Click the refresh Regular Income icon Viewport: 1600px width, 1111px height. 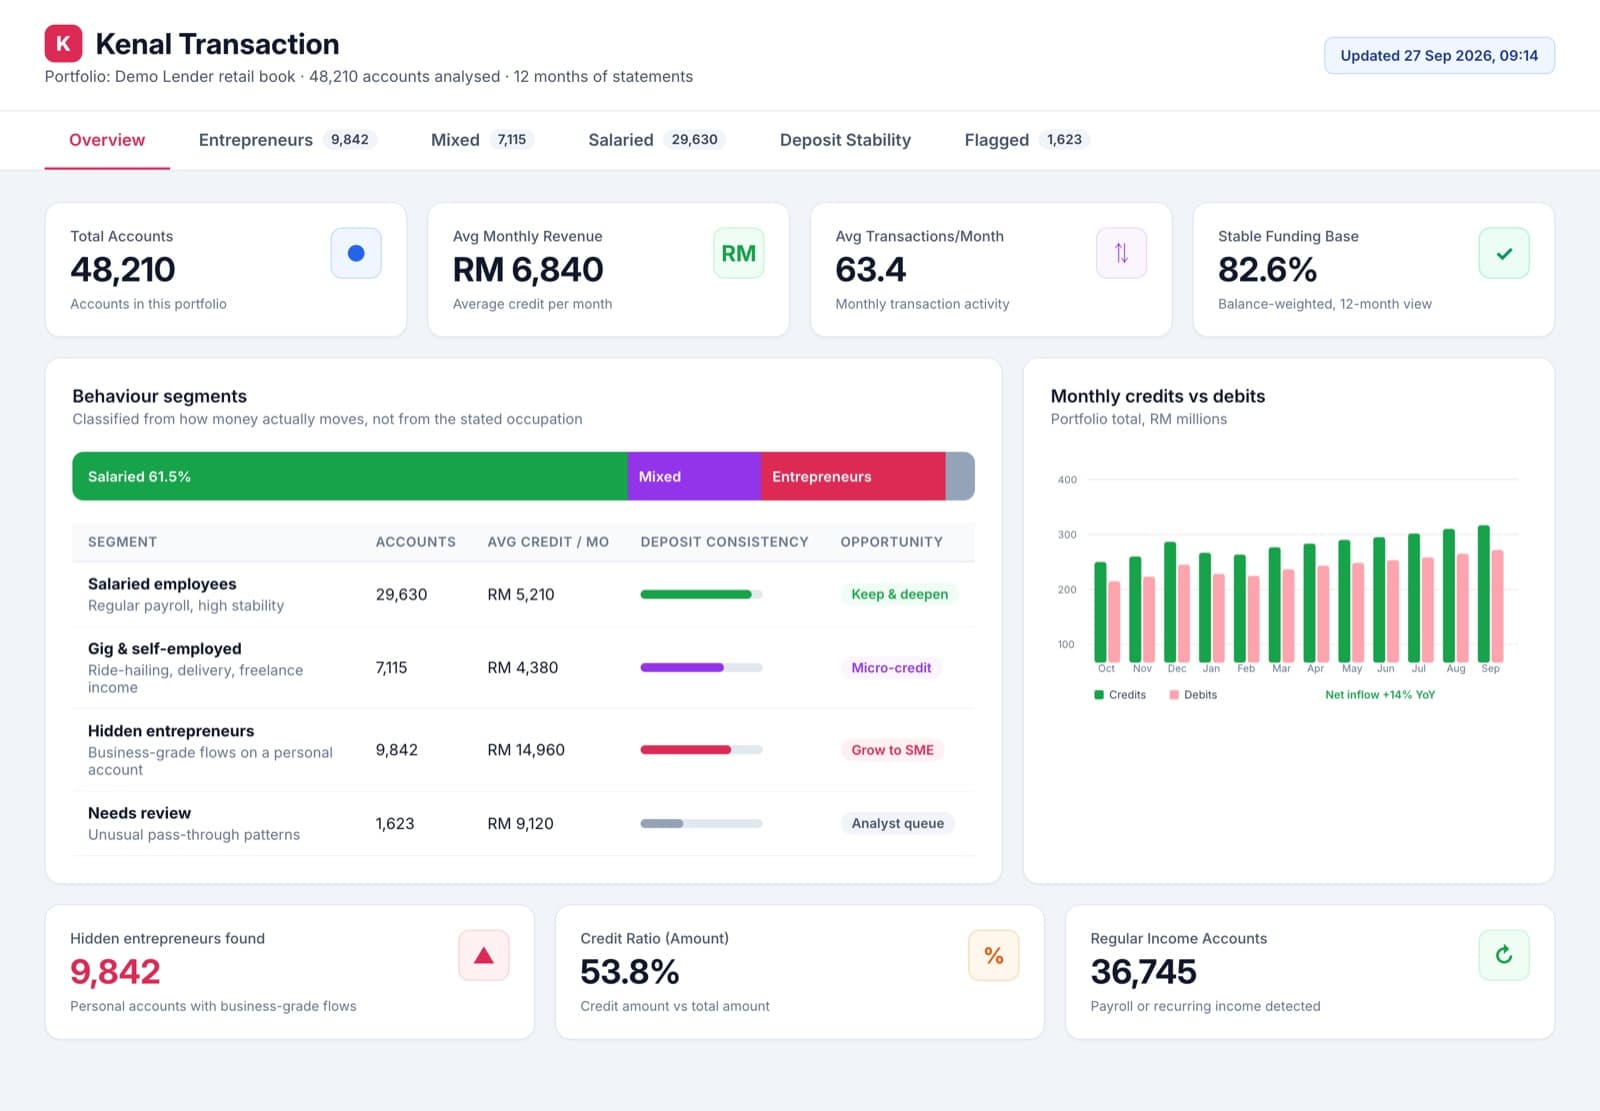[1504, 955]
